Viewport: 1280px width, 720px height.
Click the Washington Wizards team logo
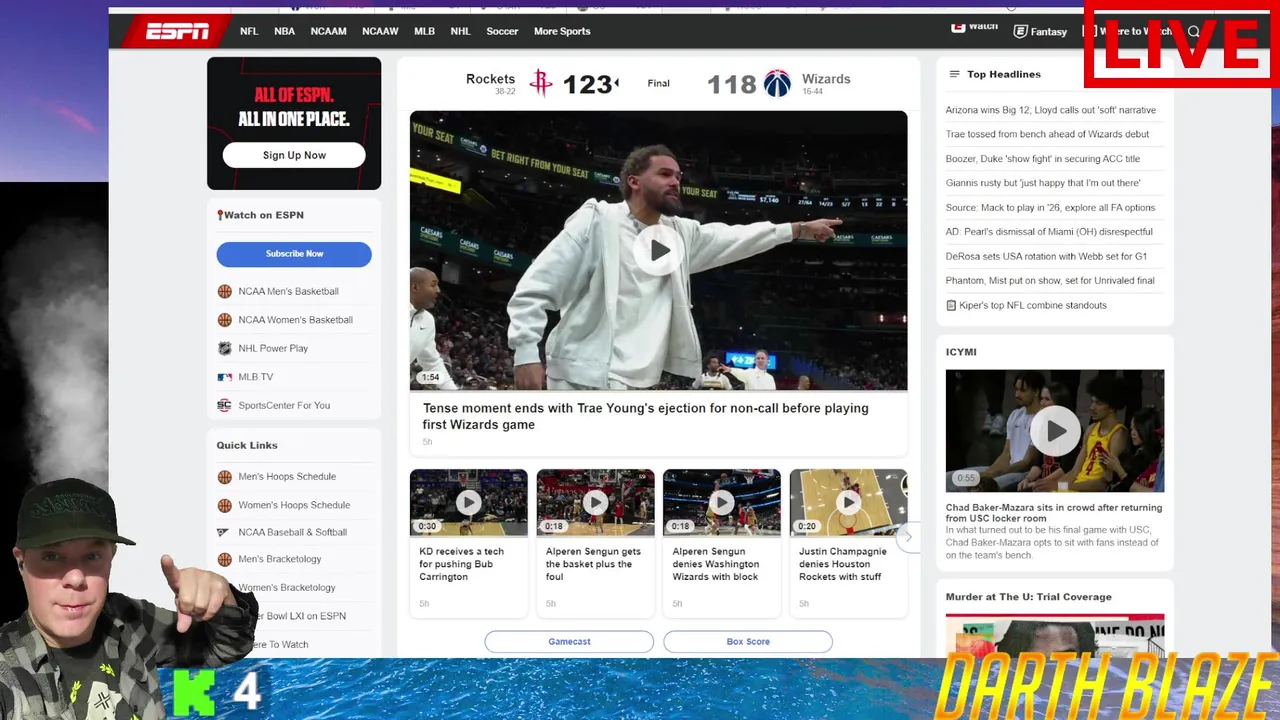tap(777, 83)
